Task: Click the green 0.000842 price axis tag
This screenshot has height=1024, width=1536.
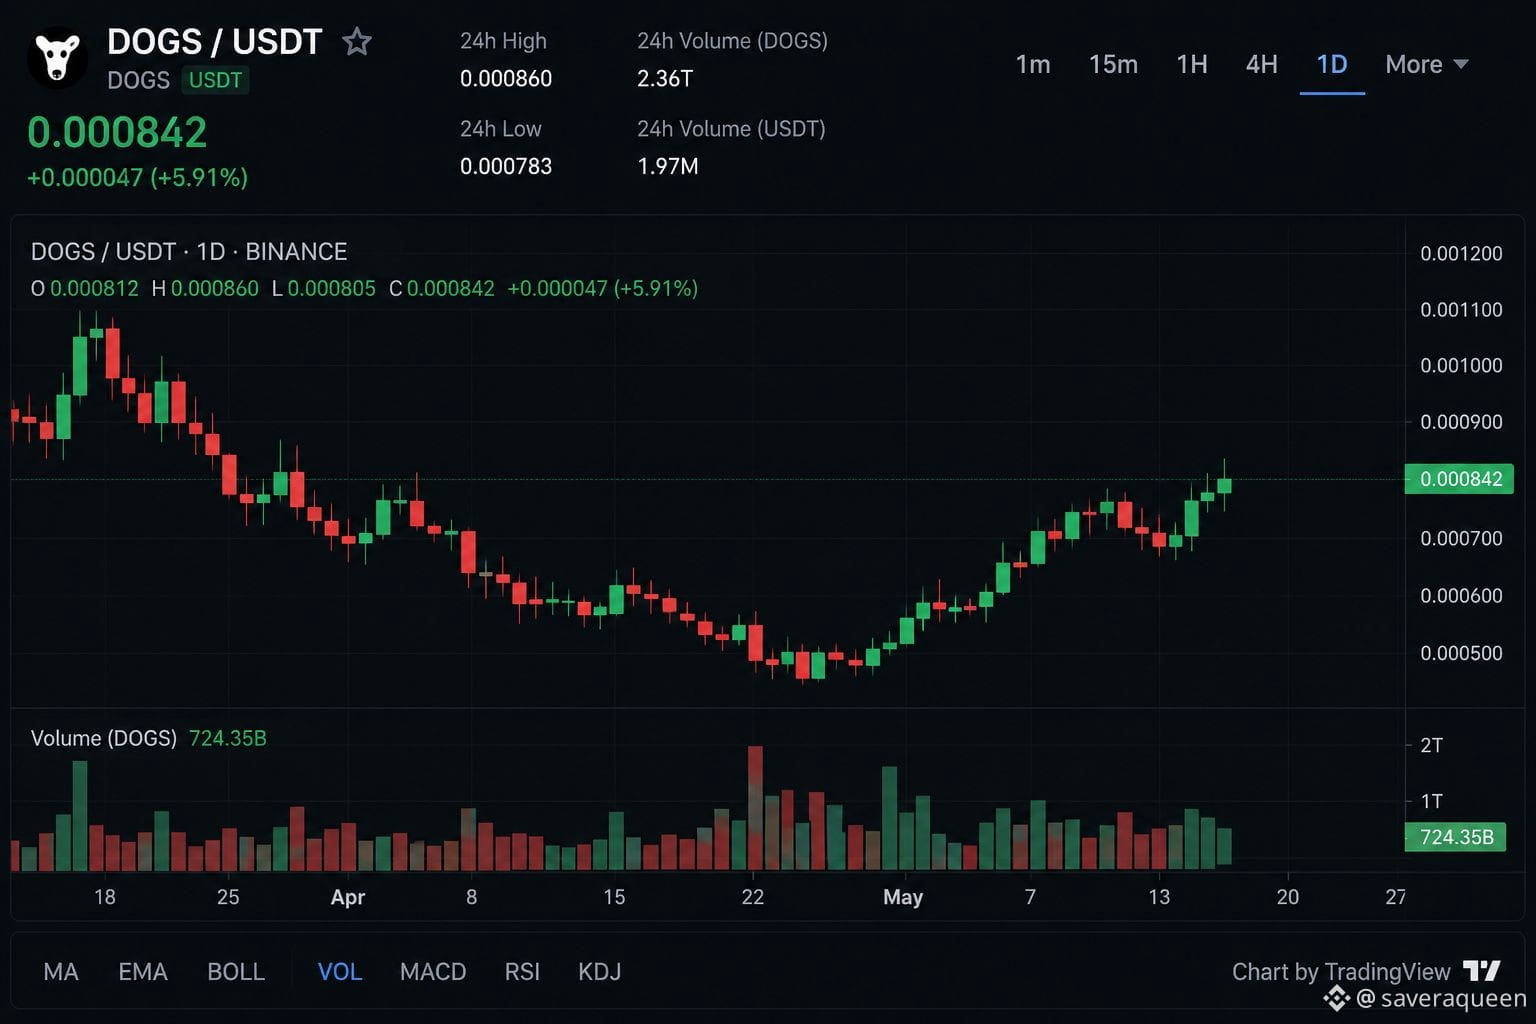Action: [x=1460, y=479]
